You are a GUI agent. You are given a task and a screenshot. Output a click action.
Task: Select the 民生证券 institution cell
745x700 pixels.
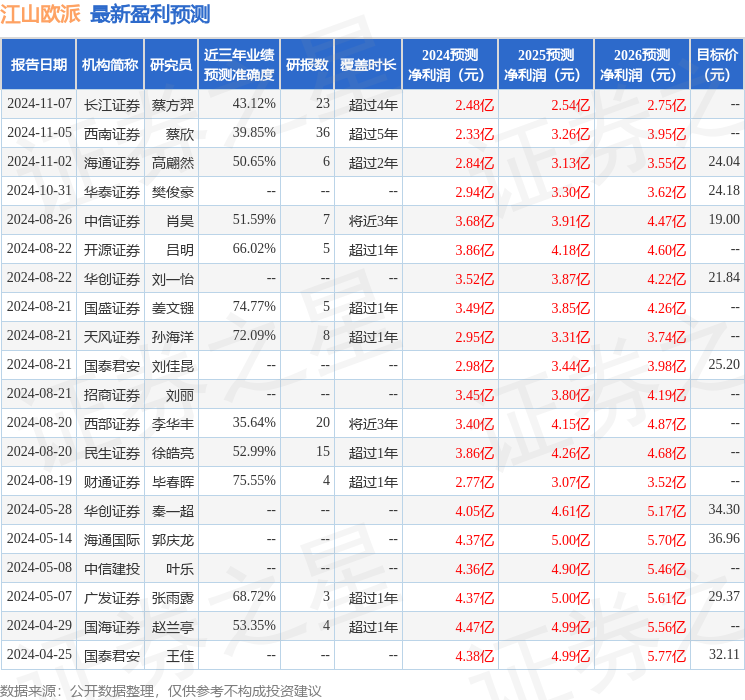coord(112,453)
